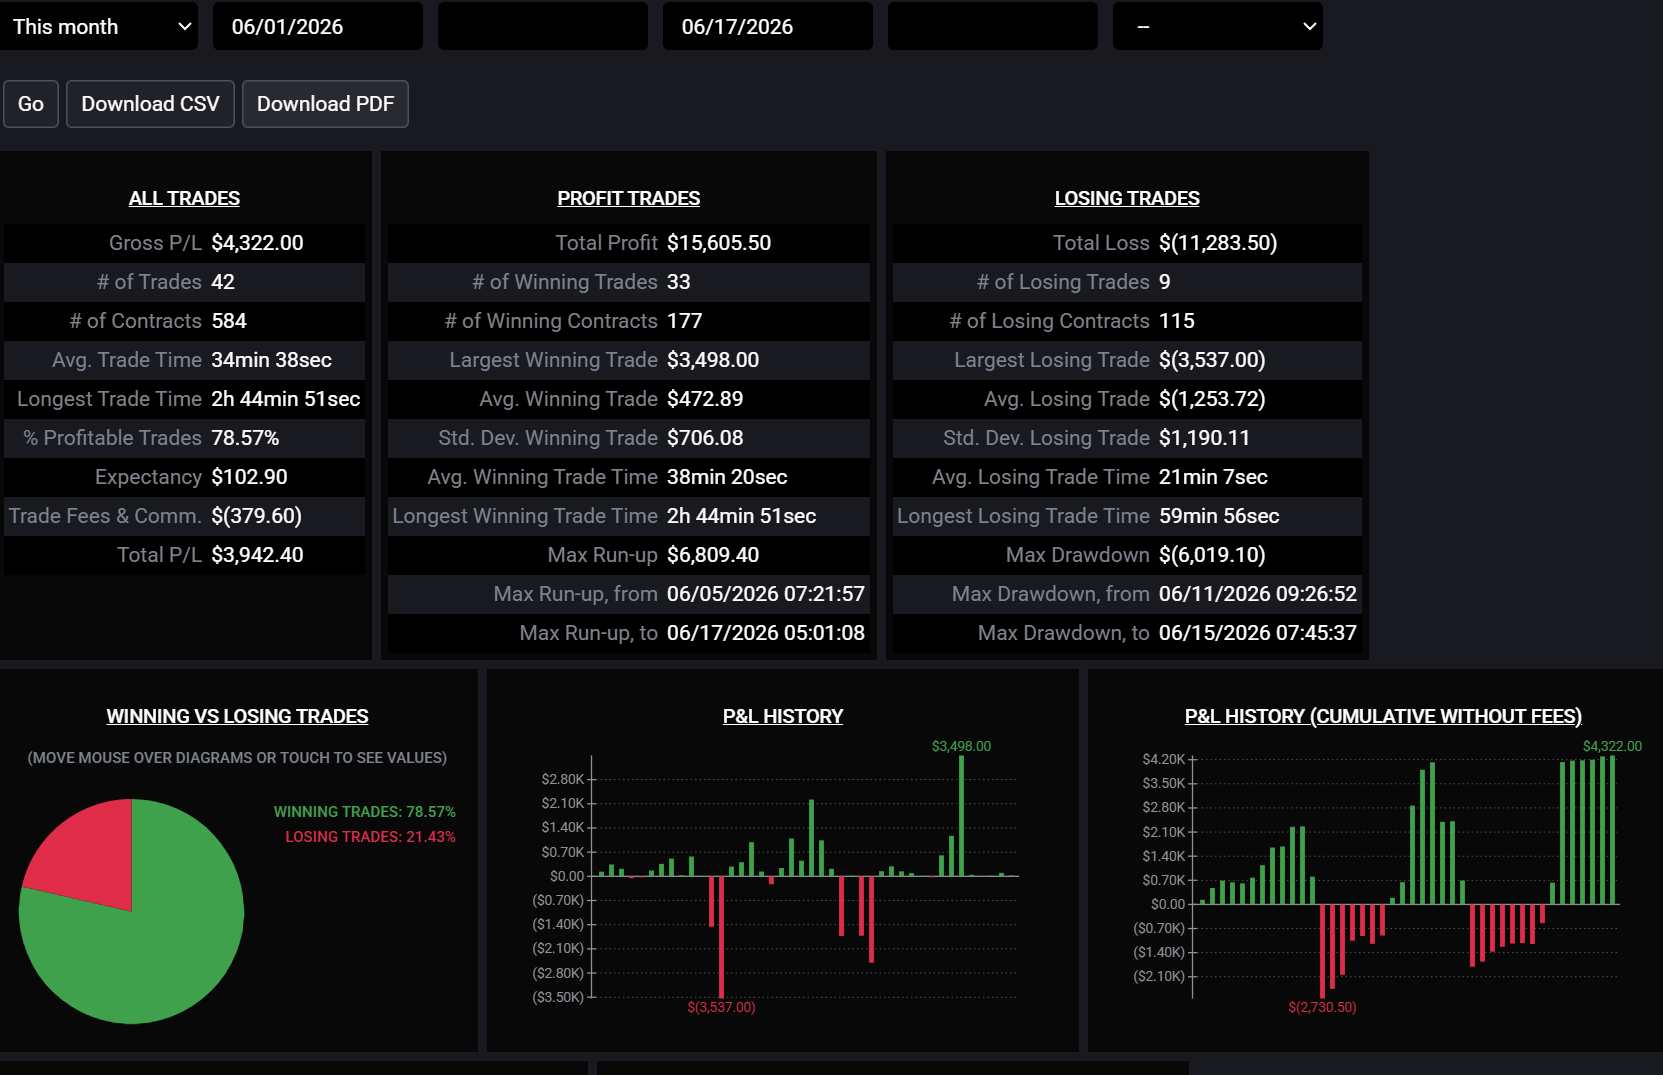Image resolution: width=1663 pixels, height=1075 pixels.
Task: Click the LOSING TRADES heading
Action: (x=1127, y=198)
